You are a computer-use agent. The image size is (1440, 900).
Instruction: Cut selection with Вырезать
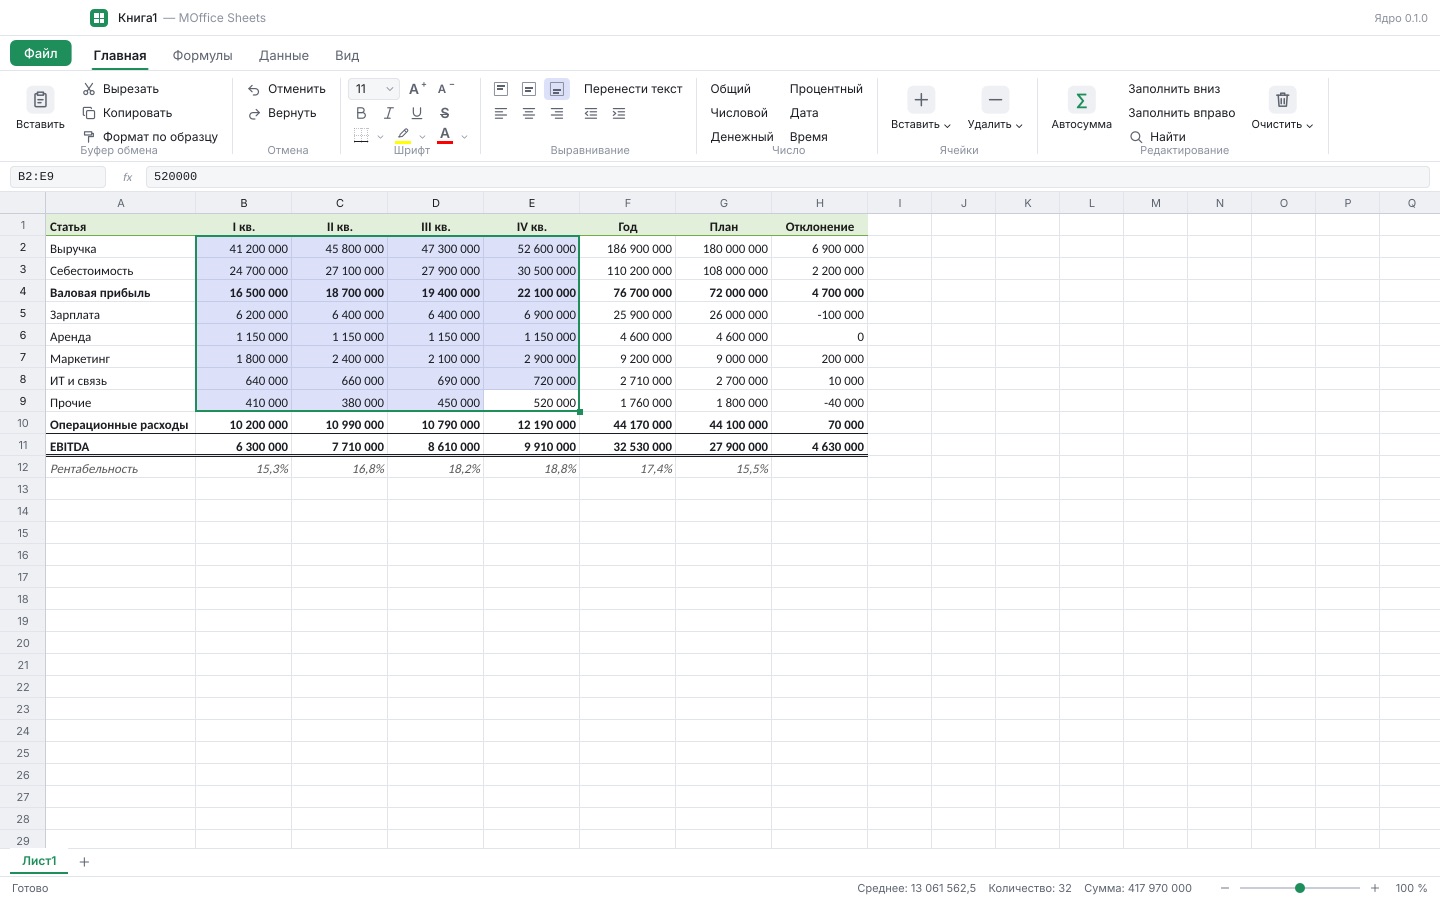click(120, 89)
